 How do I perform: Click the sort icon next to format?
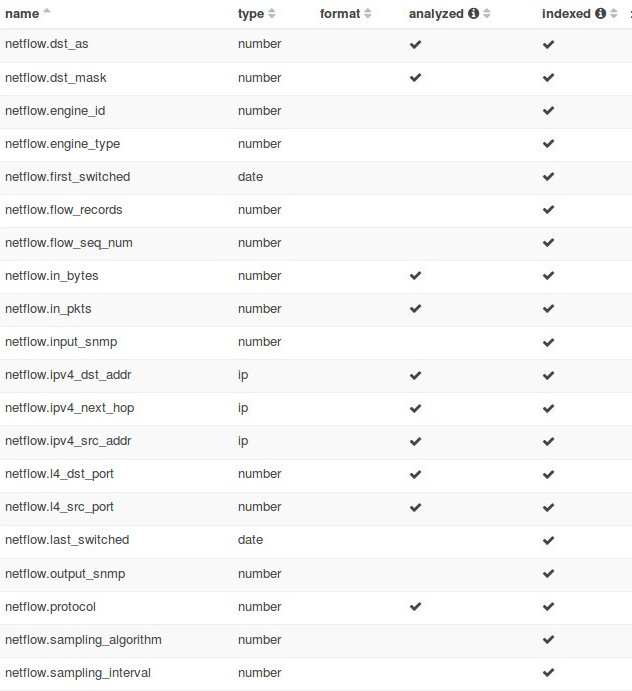(368, 14)
